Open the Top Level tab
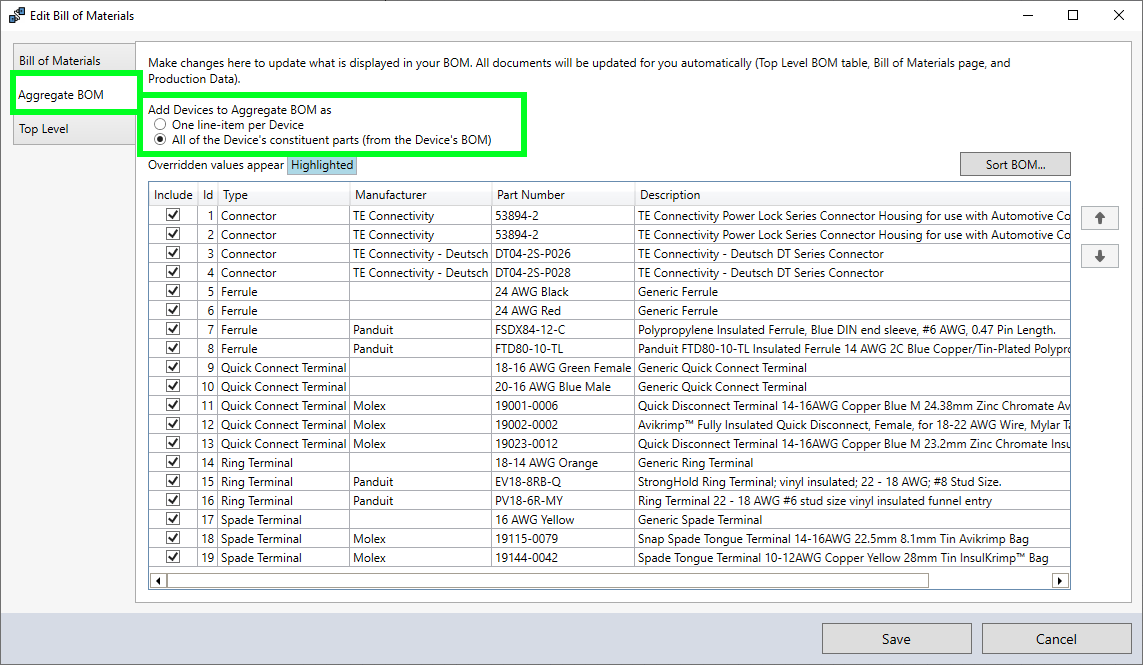Viewport: 1143px width, 665px height. [74, 128]
